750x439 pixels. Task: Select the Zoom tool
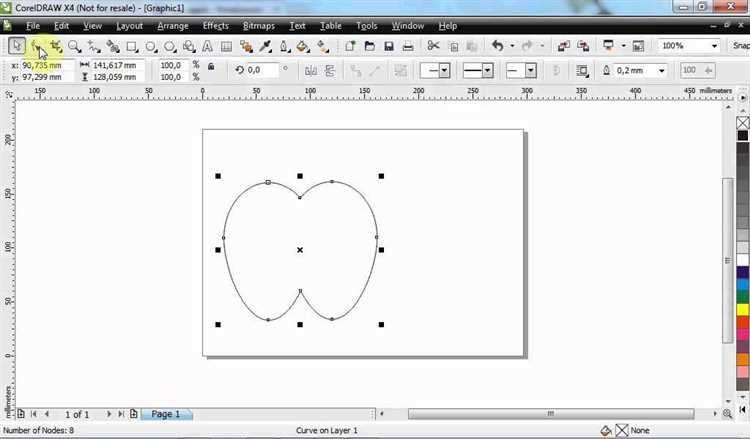75,46
